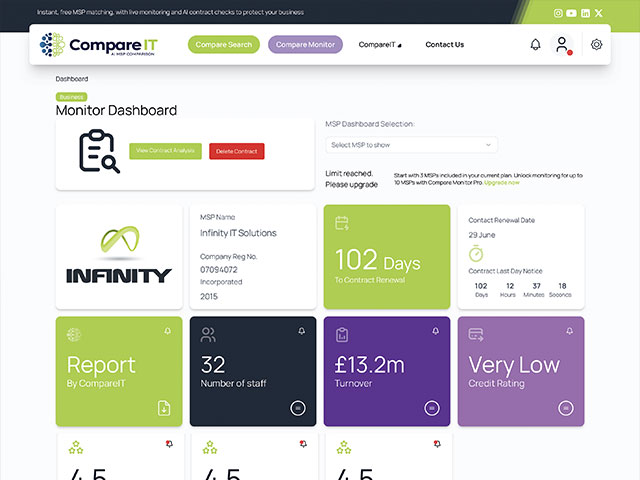Click the Upgrade now link
Viewport: 640px width, 480px height.
[502, 183]
